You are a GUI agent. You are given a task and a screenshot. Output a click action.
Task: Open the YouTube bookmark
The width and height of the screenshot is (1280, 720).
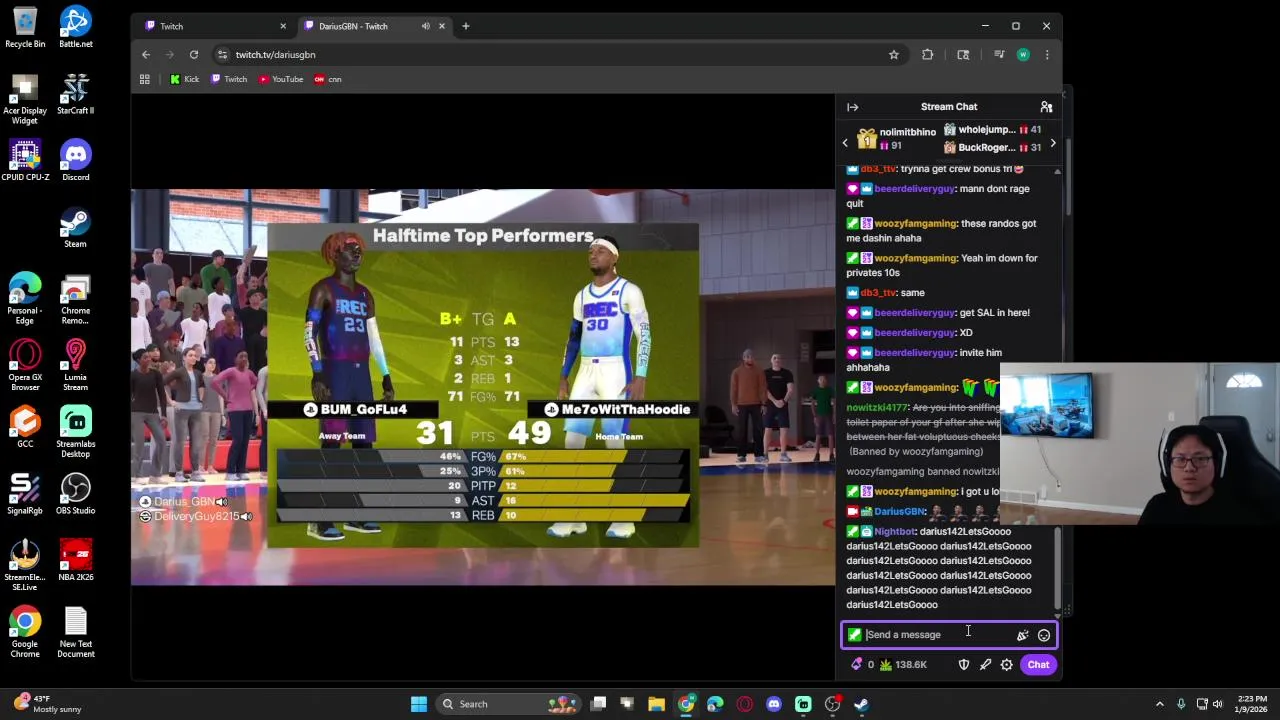pos(281,79)
